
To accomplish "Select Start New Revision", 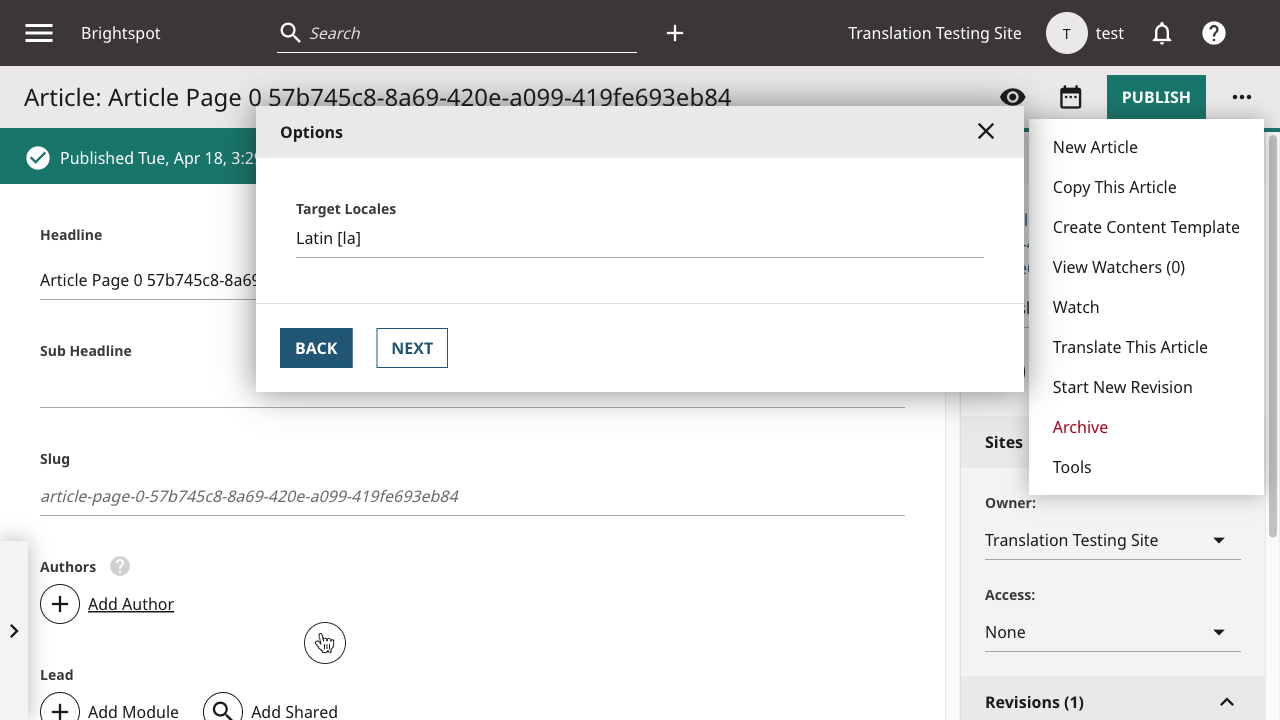I will click(x=1146, y=387).
